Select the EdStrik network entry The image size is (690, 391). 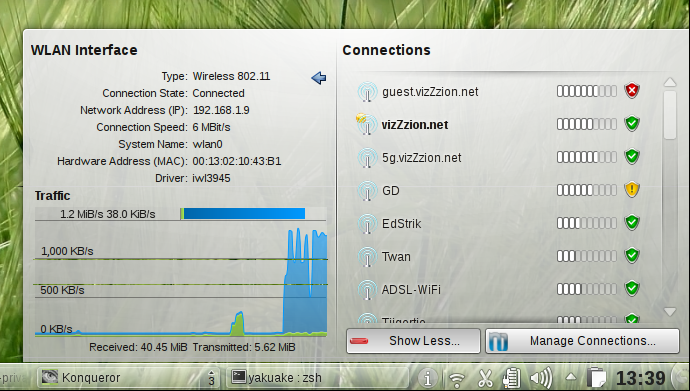coord(498,223)
